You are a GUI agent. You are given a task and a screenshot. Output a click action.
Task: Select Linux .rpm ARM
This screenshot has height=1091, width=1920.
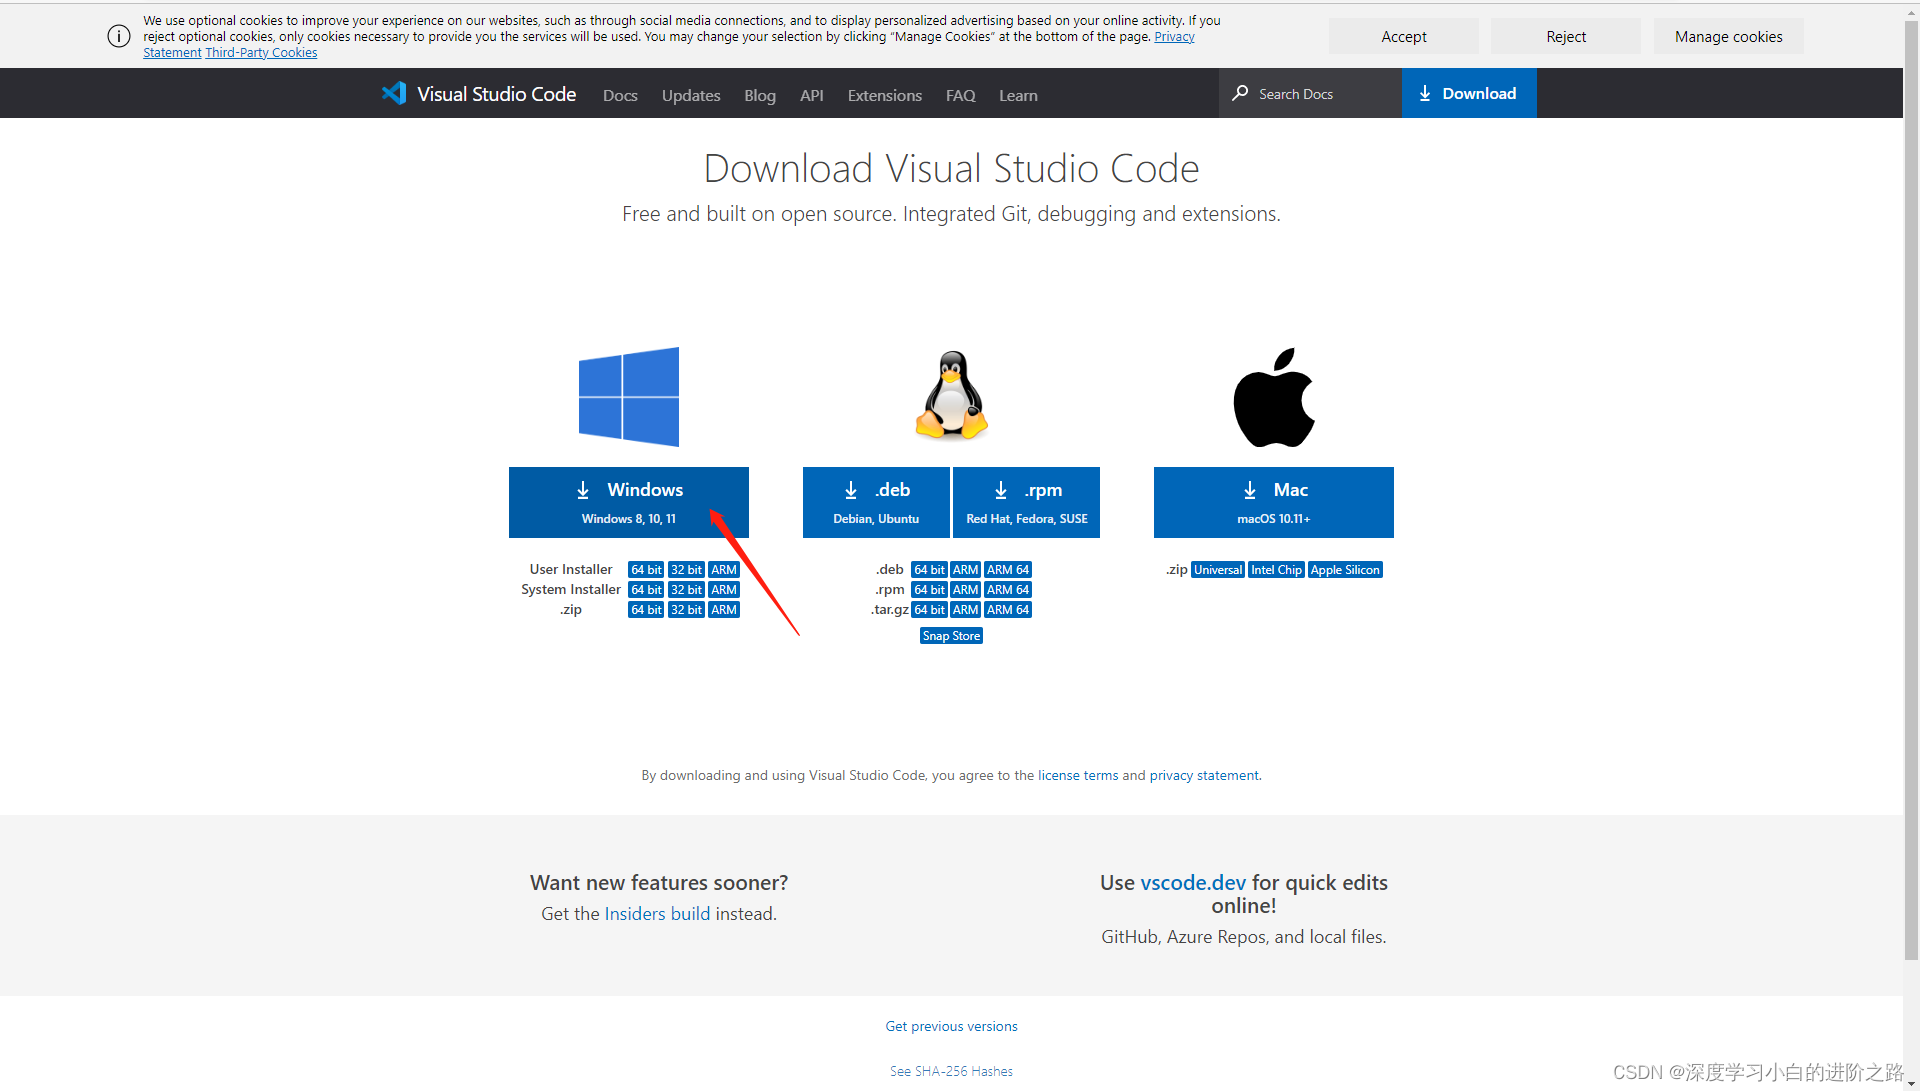point(965,590)
